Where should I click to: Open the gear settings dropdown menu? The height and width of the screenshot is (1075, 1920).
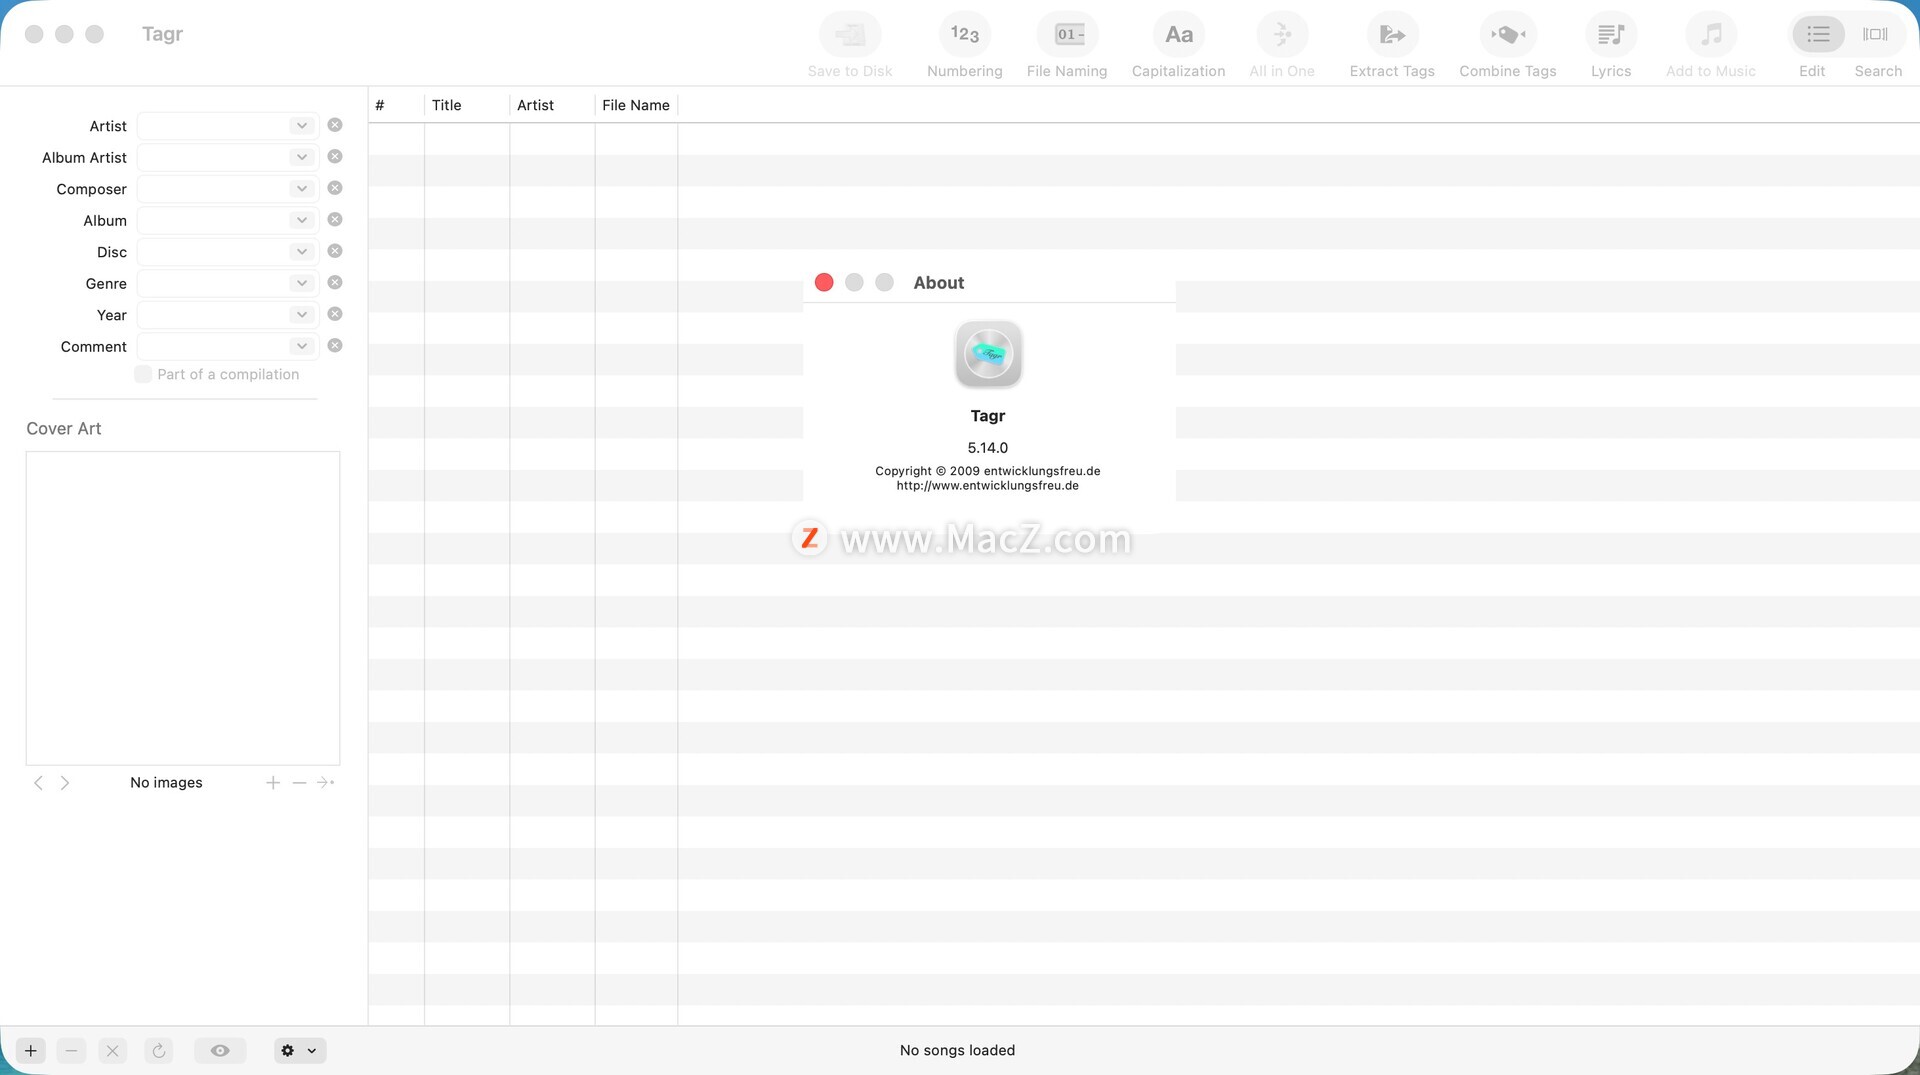pyautogui.click(x=299, y=1050)
